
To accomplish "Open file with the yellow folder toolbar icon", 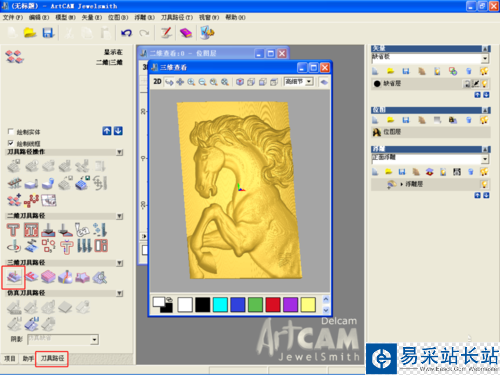I will click(x=30, y=33).
